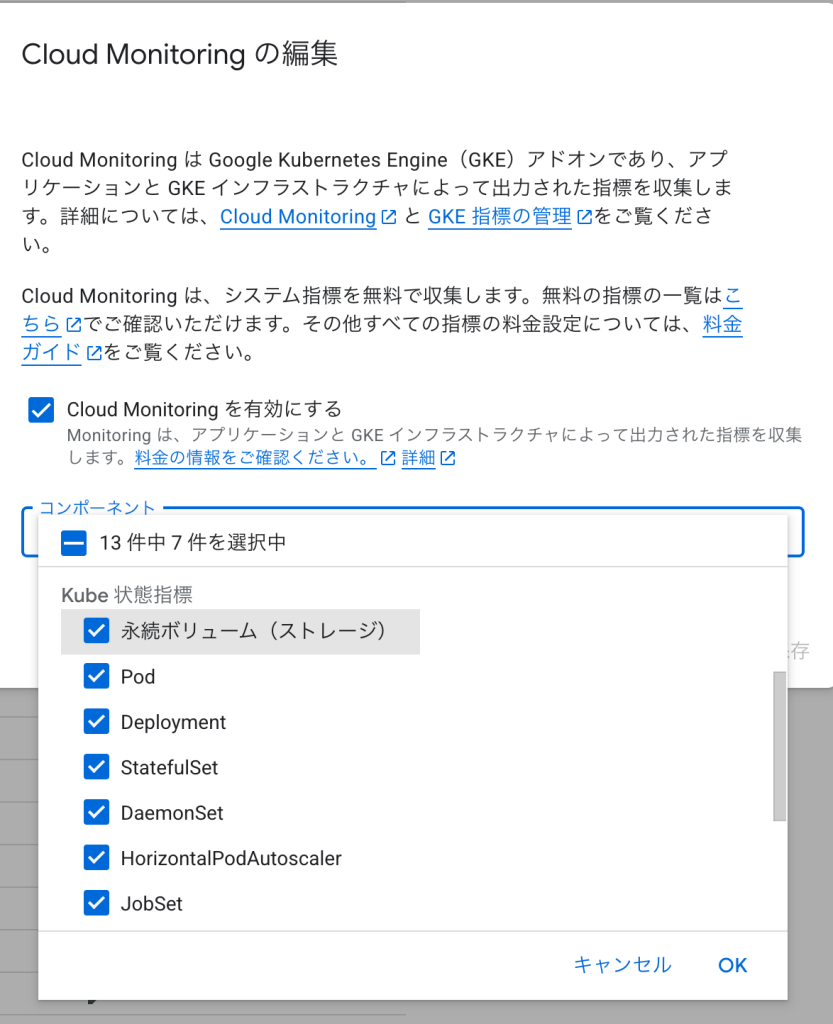The height and width of the screenshot is (1024, 833).
Task: Click the コンポーネント field label
Action: (97, 508)
